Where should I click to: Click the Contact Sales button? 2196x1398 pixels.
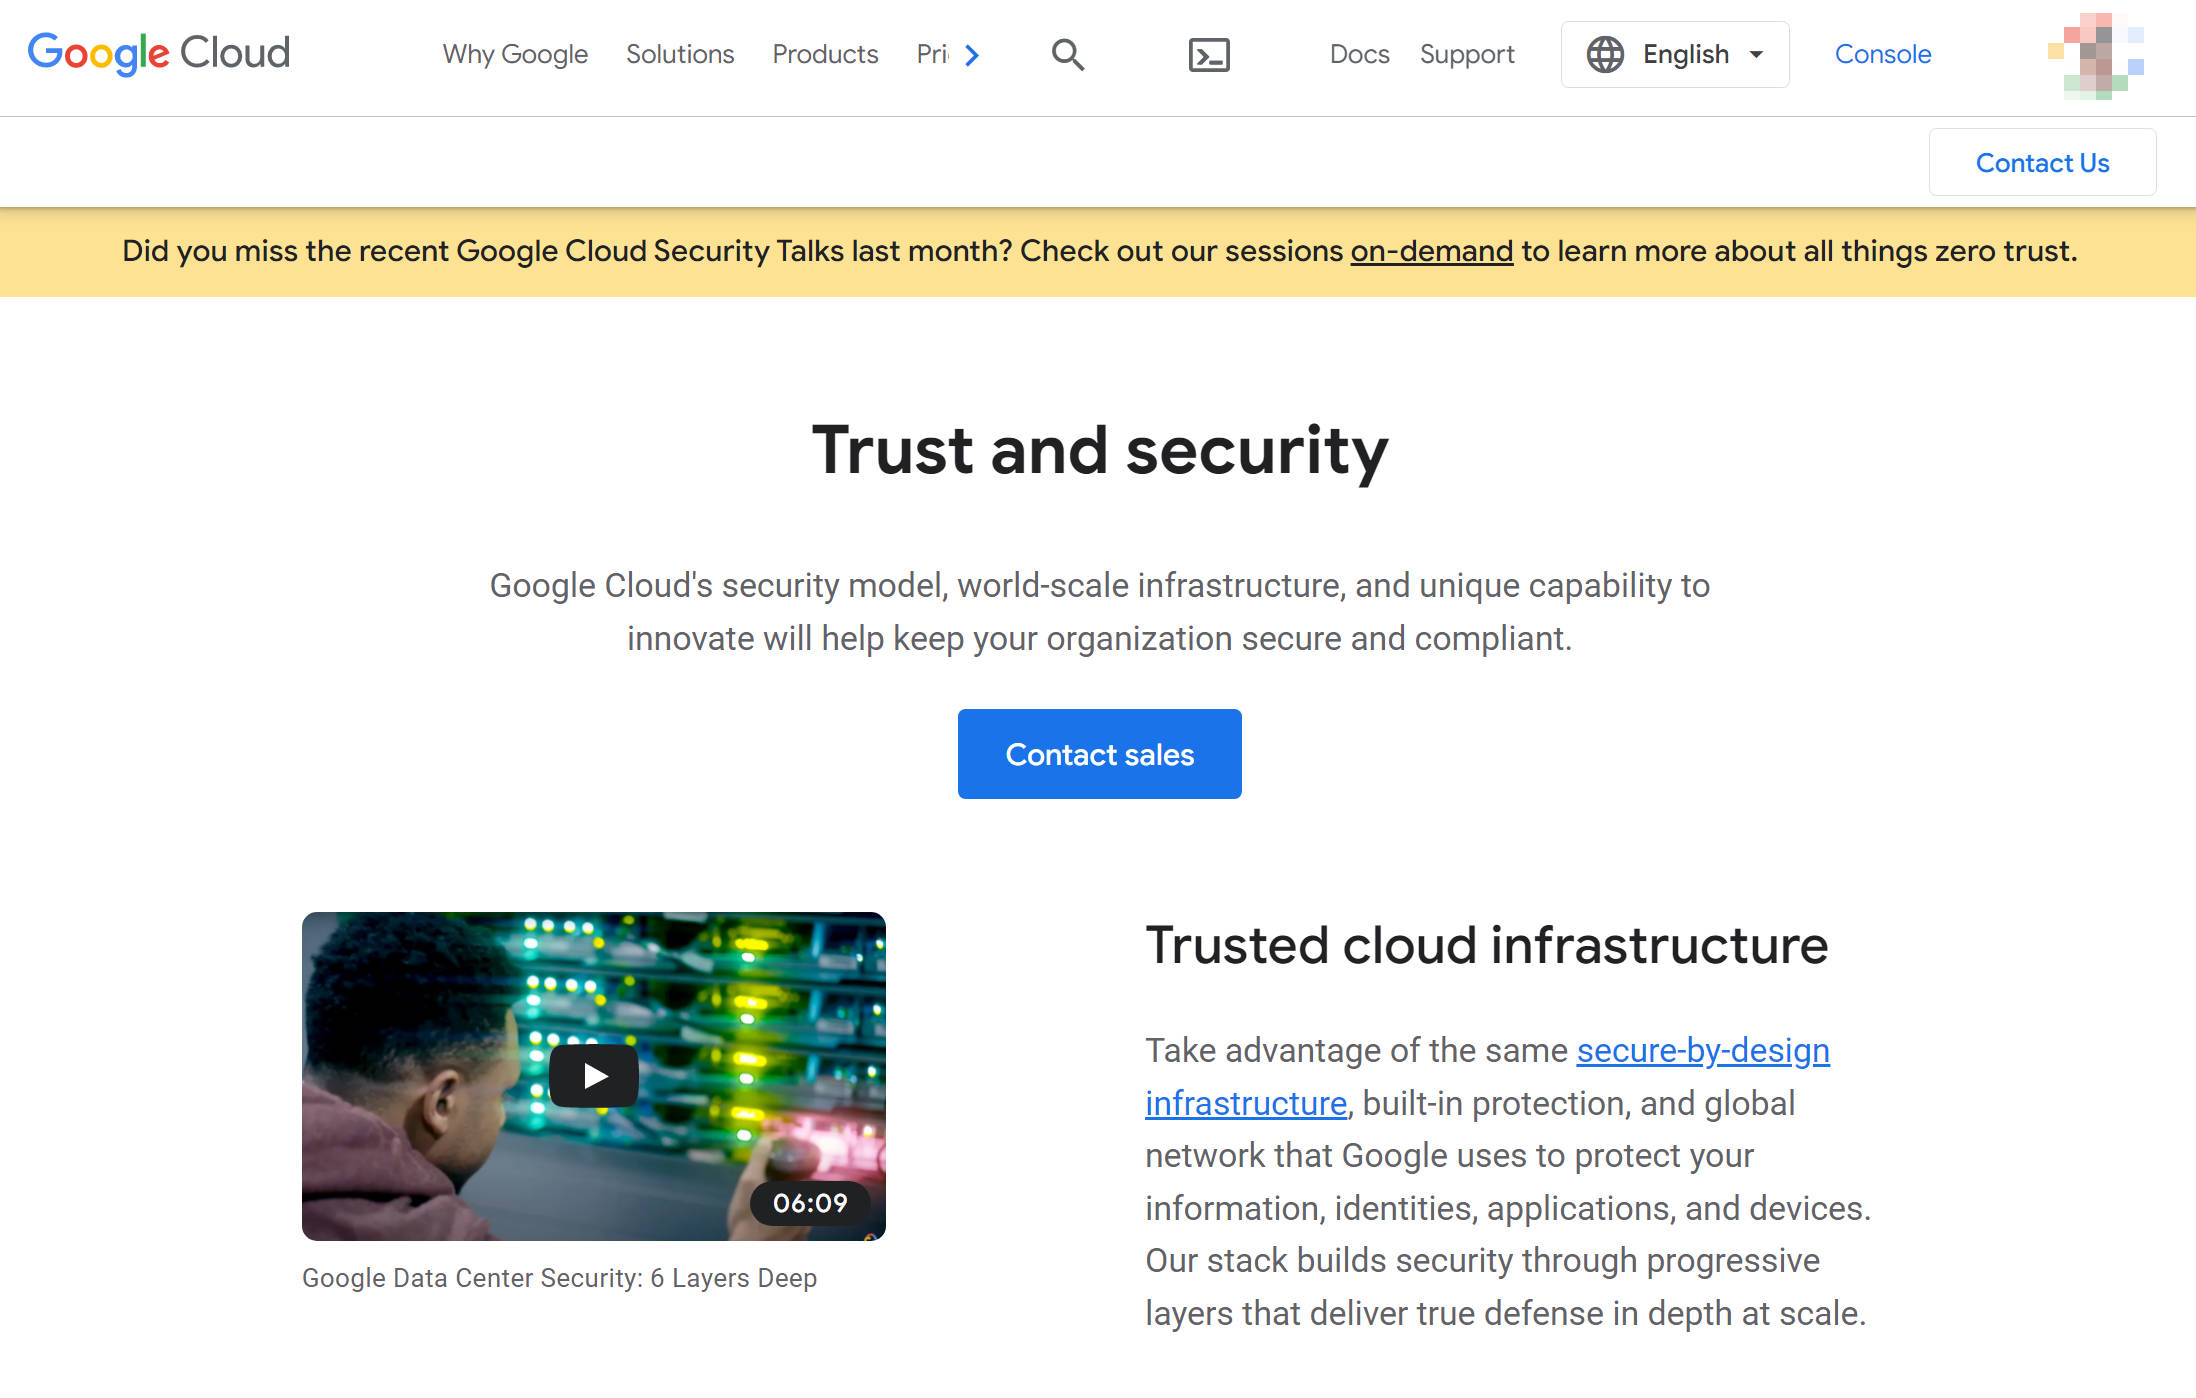pyautogui.click(x=1100, y=753)
